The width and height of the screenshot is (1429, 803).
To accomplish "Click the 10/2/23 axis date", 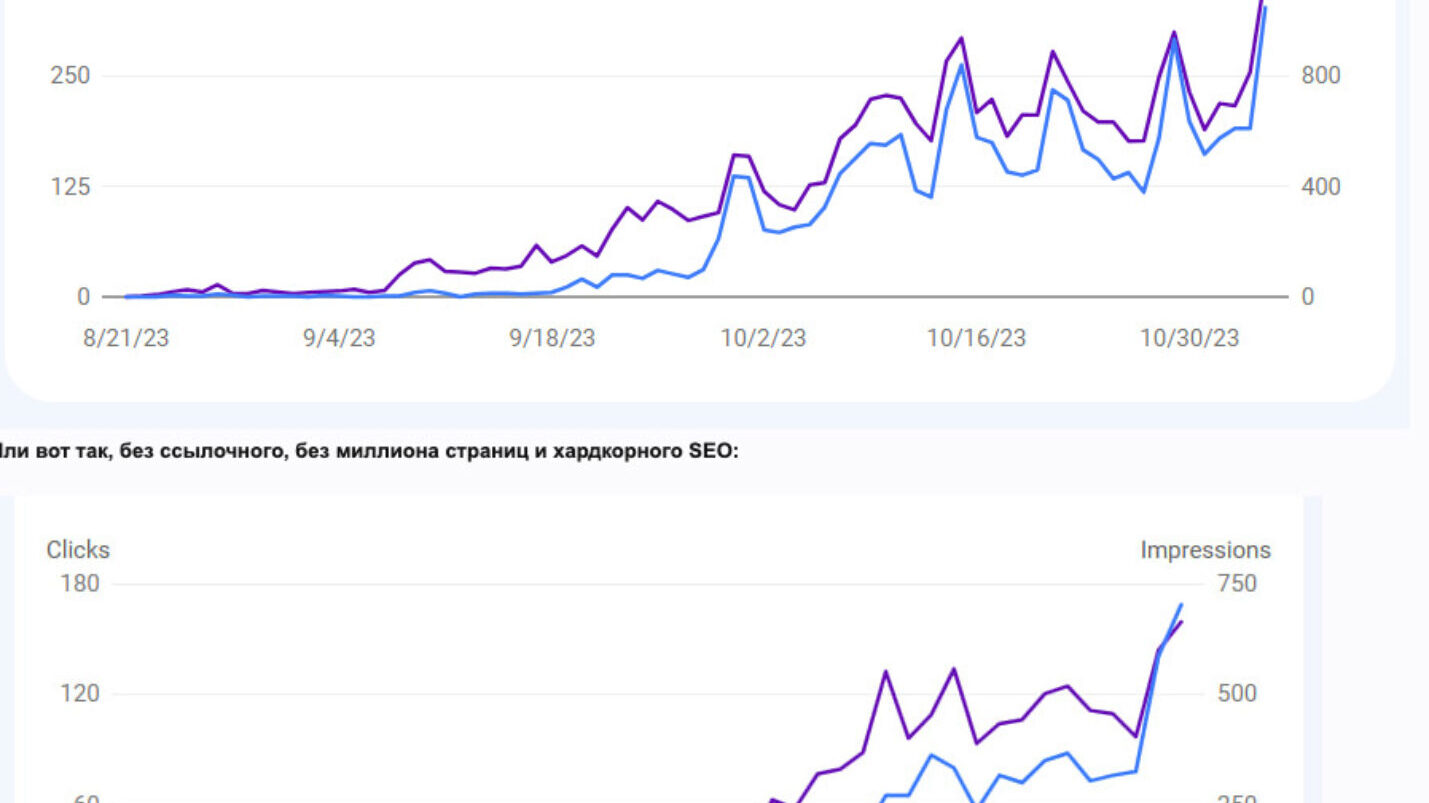I will [763, 338].
